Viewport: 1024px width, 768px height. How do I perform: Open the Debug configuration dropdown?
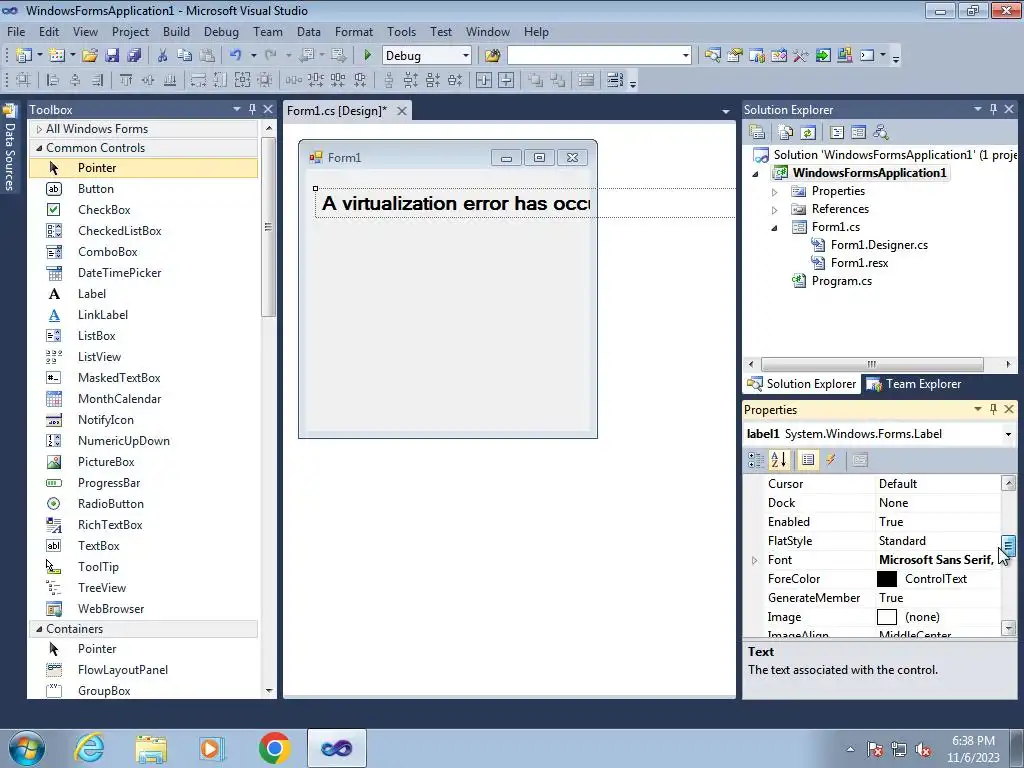point(465,56)
